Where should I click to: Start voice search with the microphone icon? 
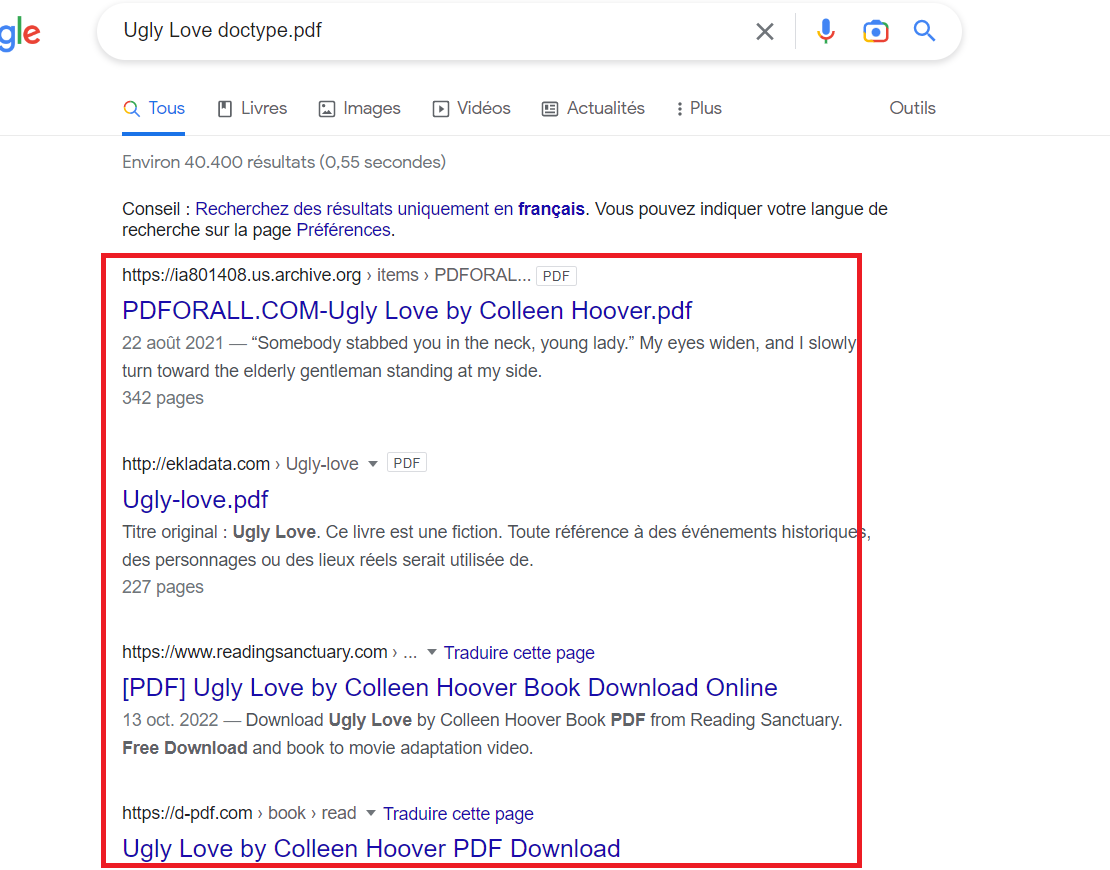click(825, 31)
